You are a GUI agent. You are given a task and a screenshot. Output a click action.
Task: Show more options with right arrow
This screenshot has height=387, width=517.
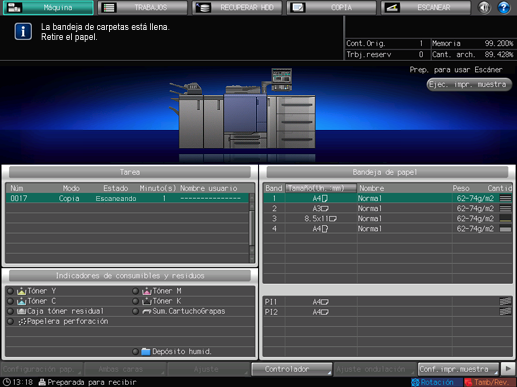(x=508, y=369)
